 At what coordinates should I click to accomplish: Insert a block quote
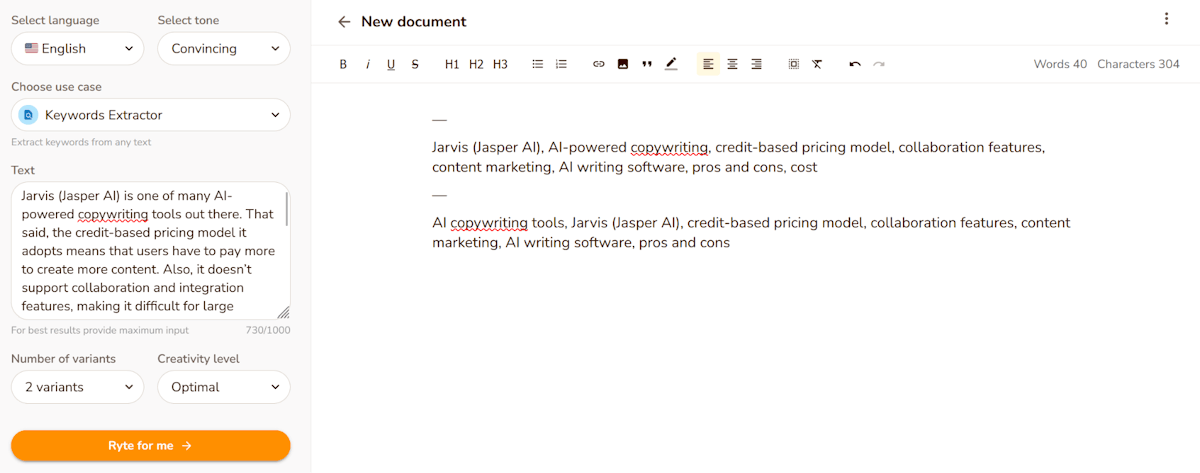647,64
